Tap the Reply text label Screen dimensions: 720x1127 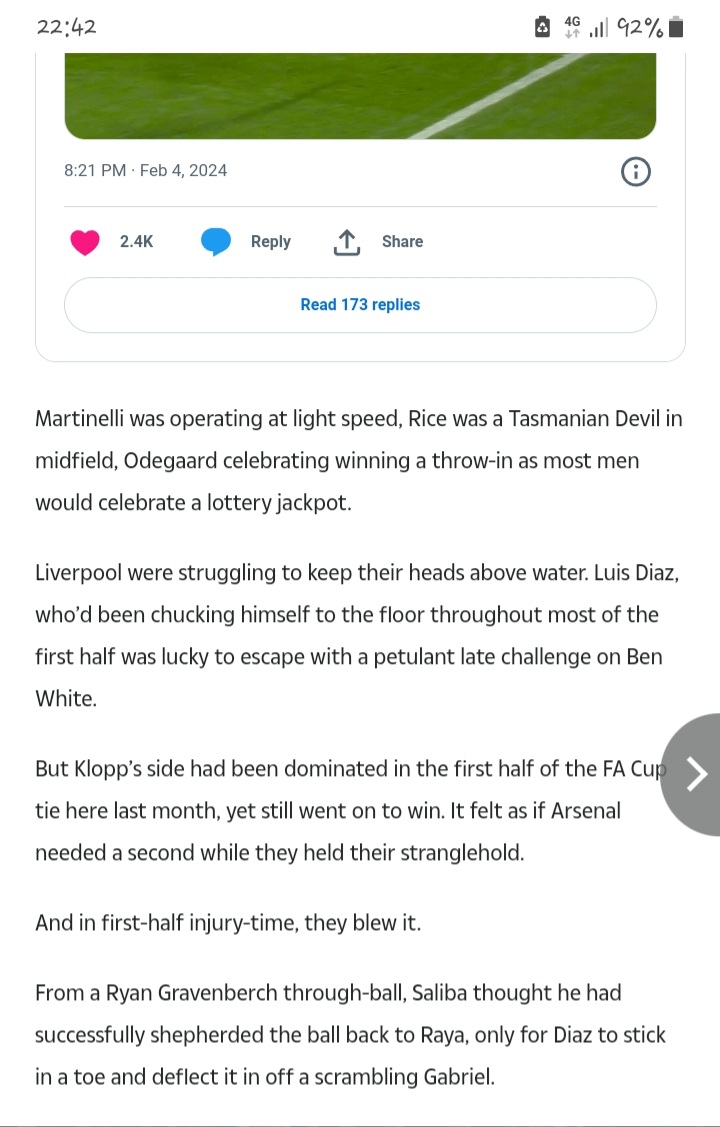point(271,242)
